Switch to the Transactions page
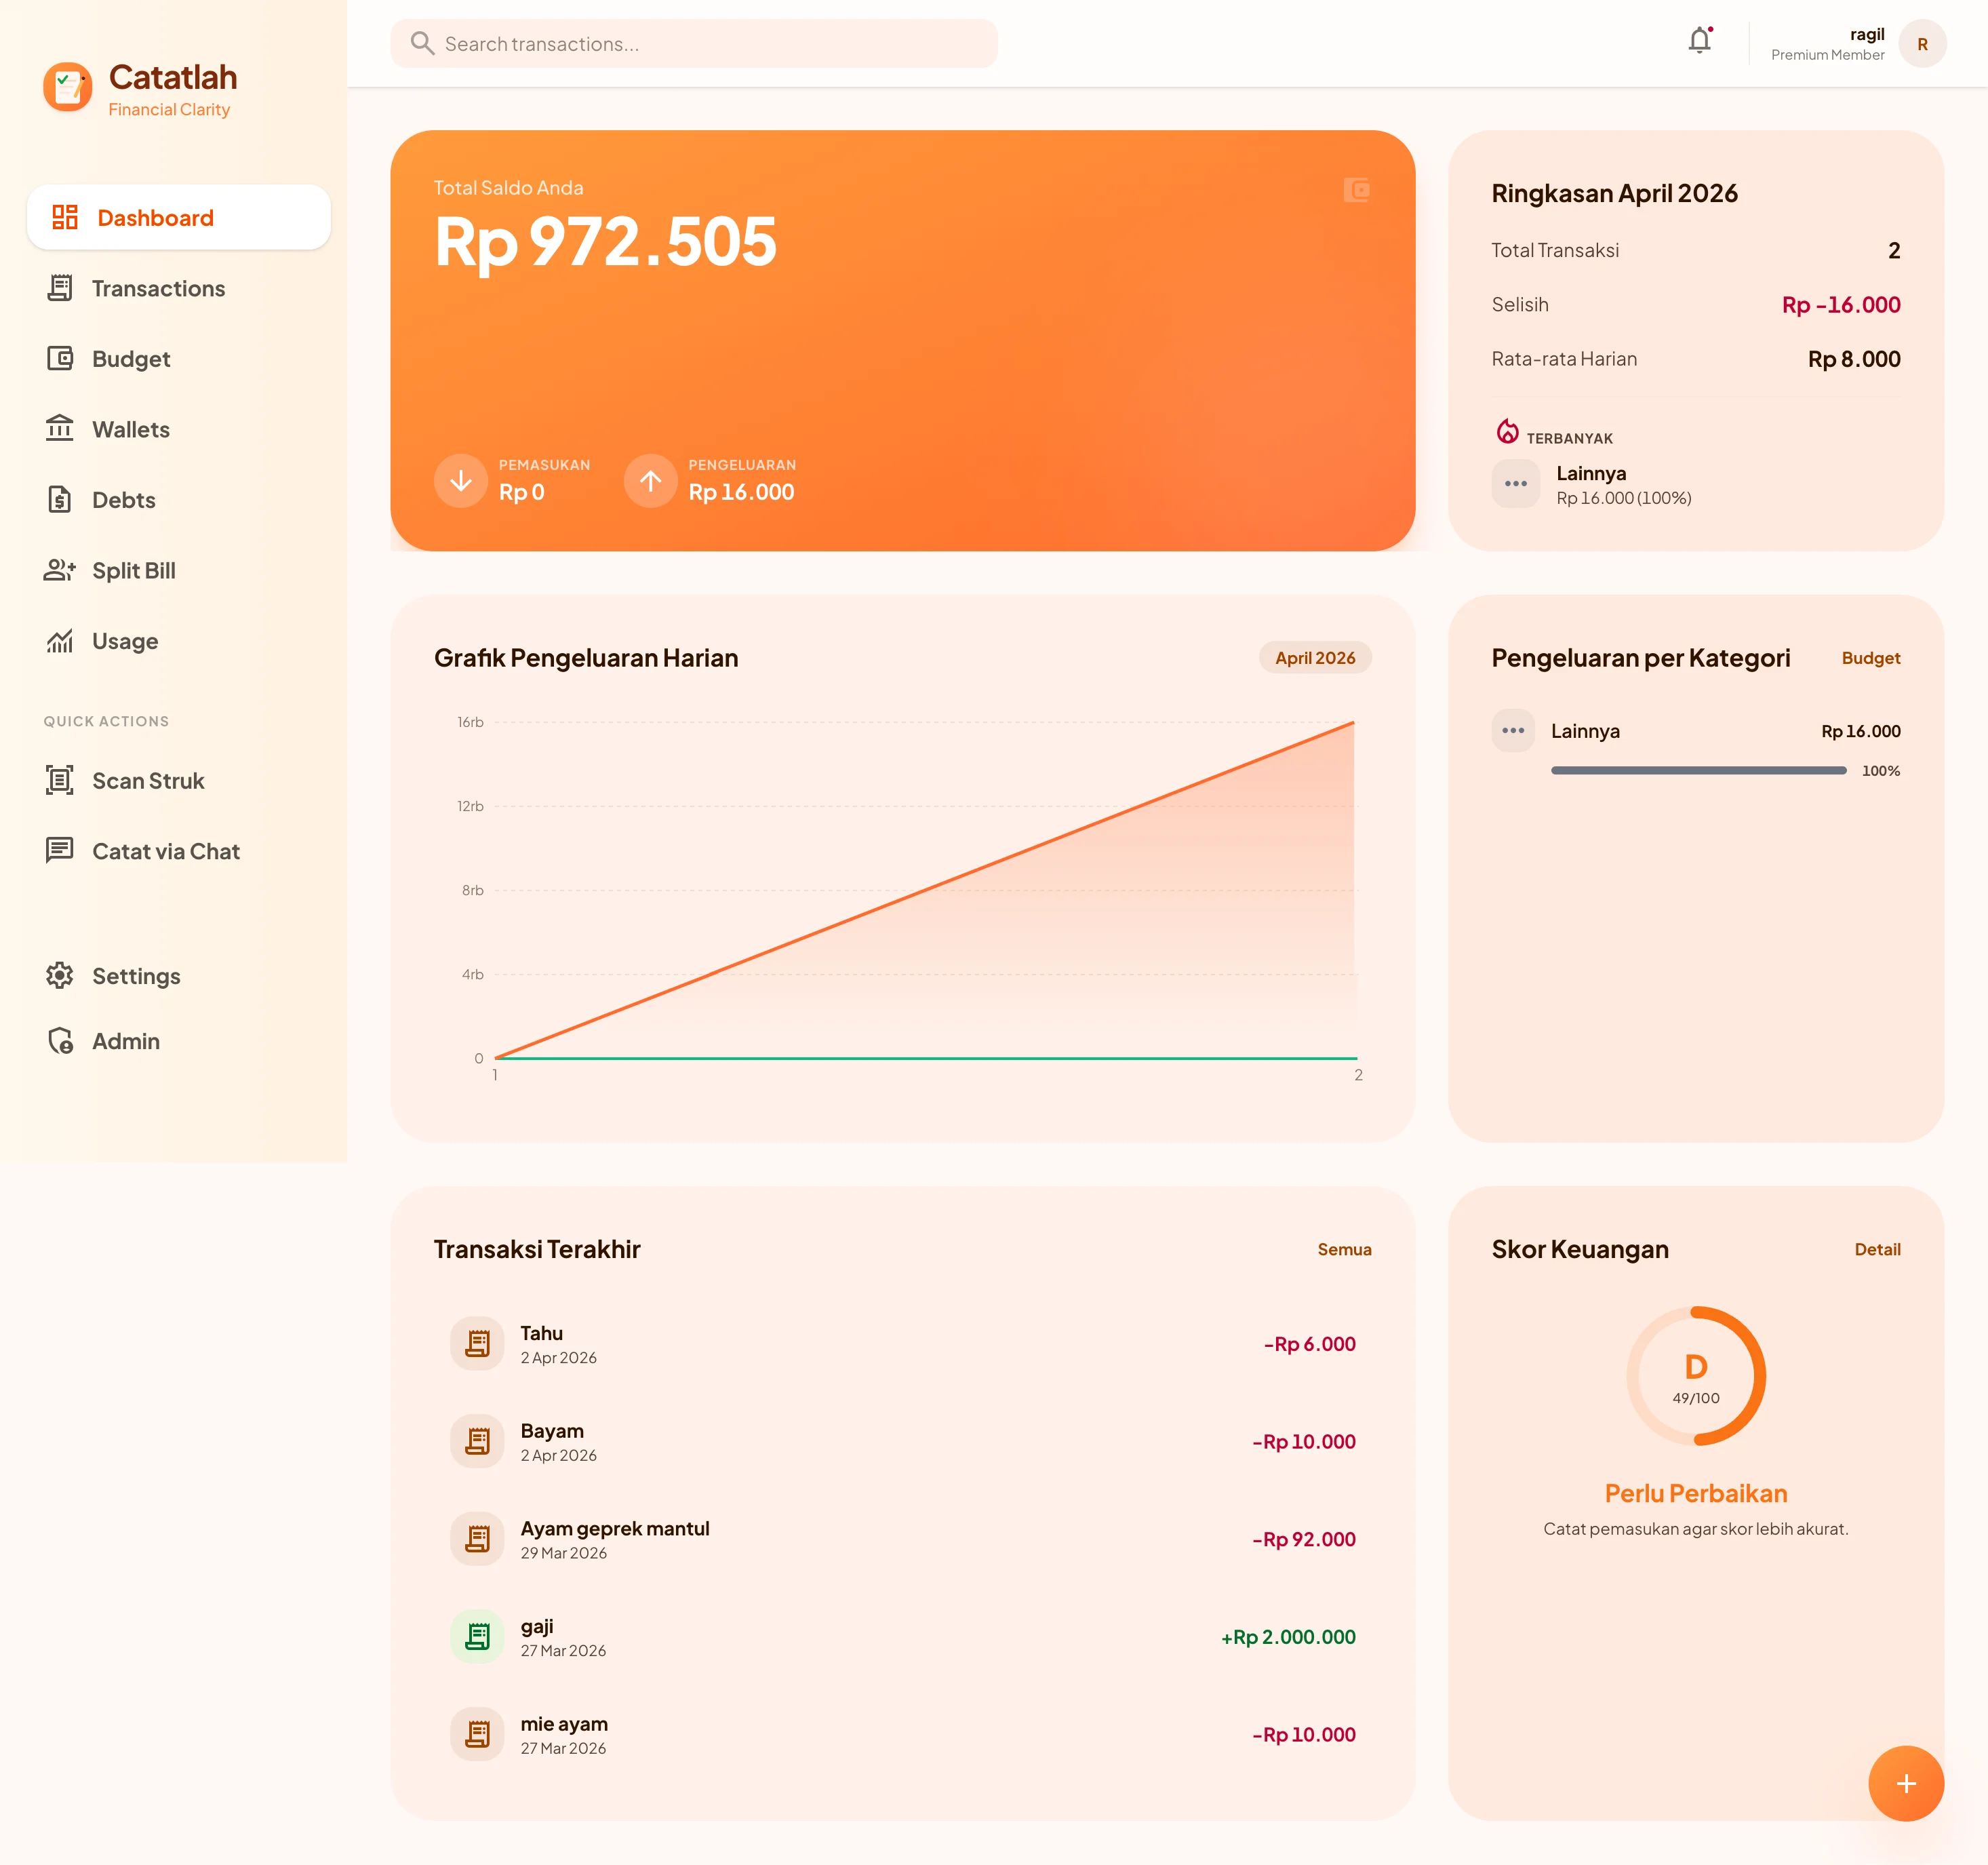1988x1865 pixels. [158, 288]
